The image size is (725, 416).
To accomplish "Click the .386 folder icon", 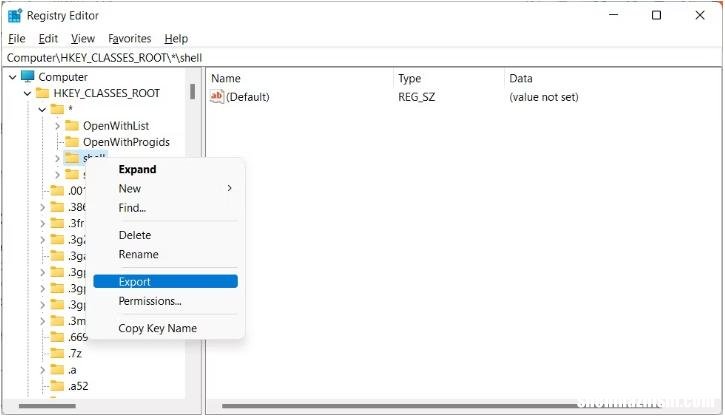I will [57, 207].
